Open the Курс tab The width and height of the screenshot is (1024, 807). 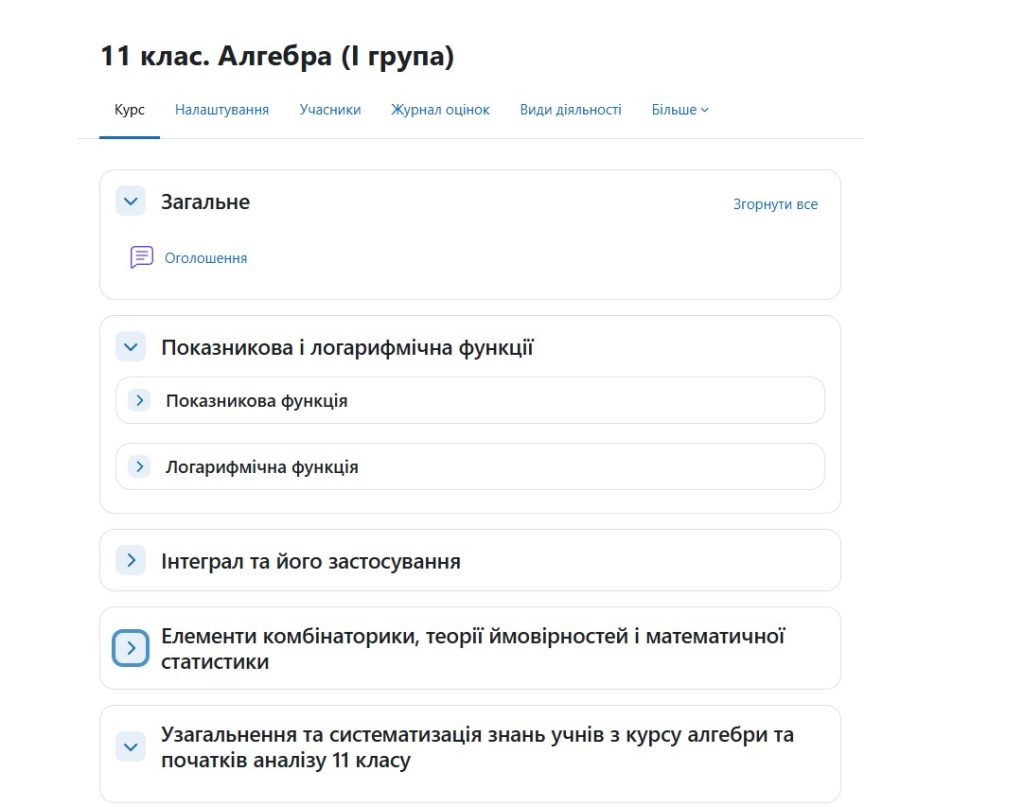pos(130,110)
